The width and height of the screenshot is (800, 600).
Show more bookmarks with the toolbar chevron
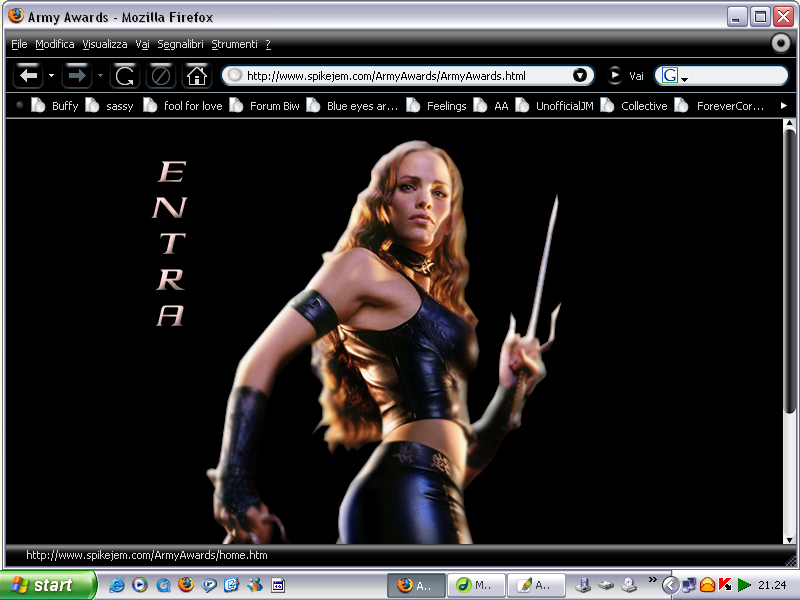point(784,106)
